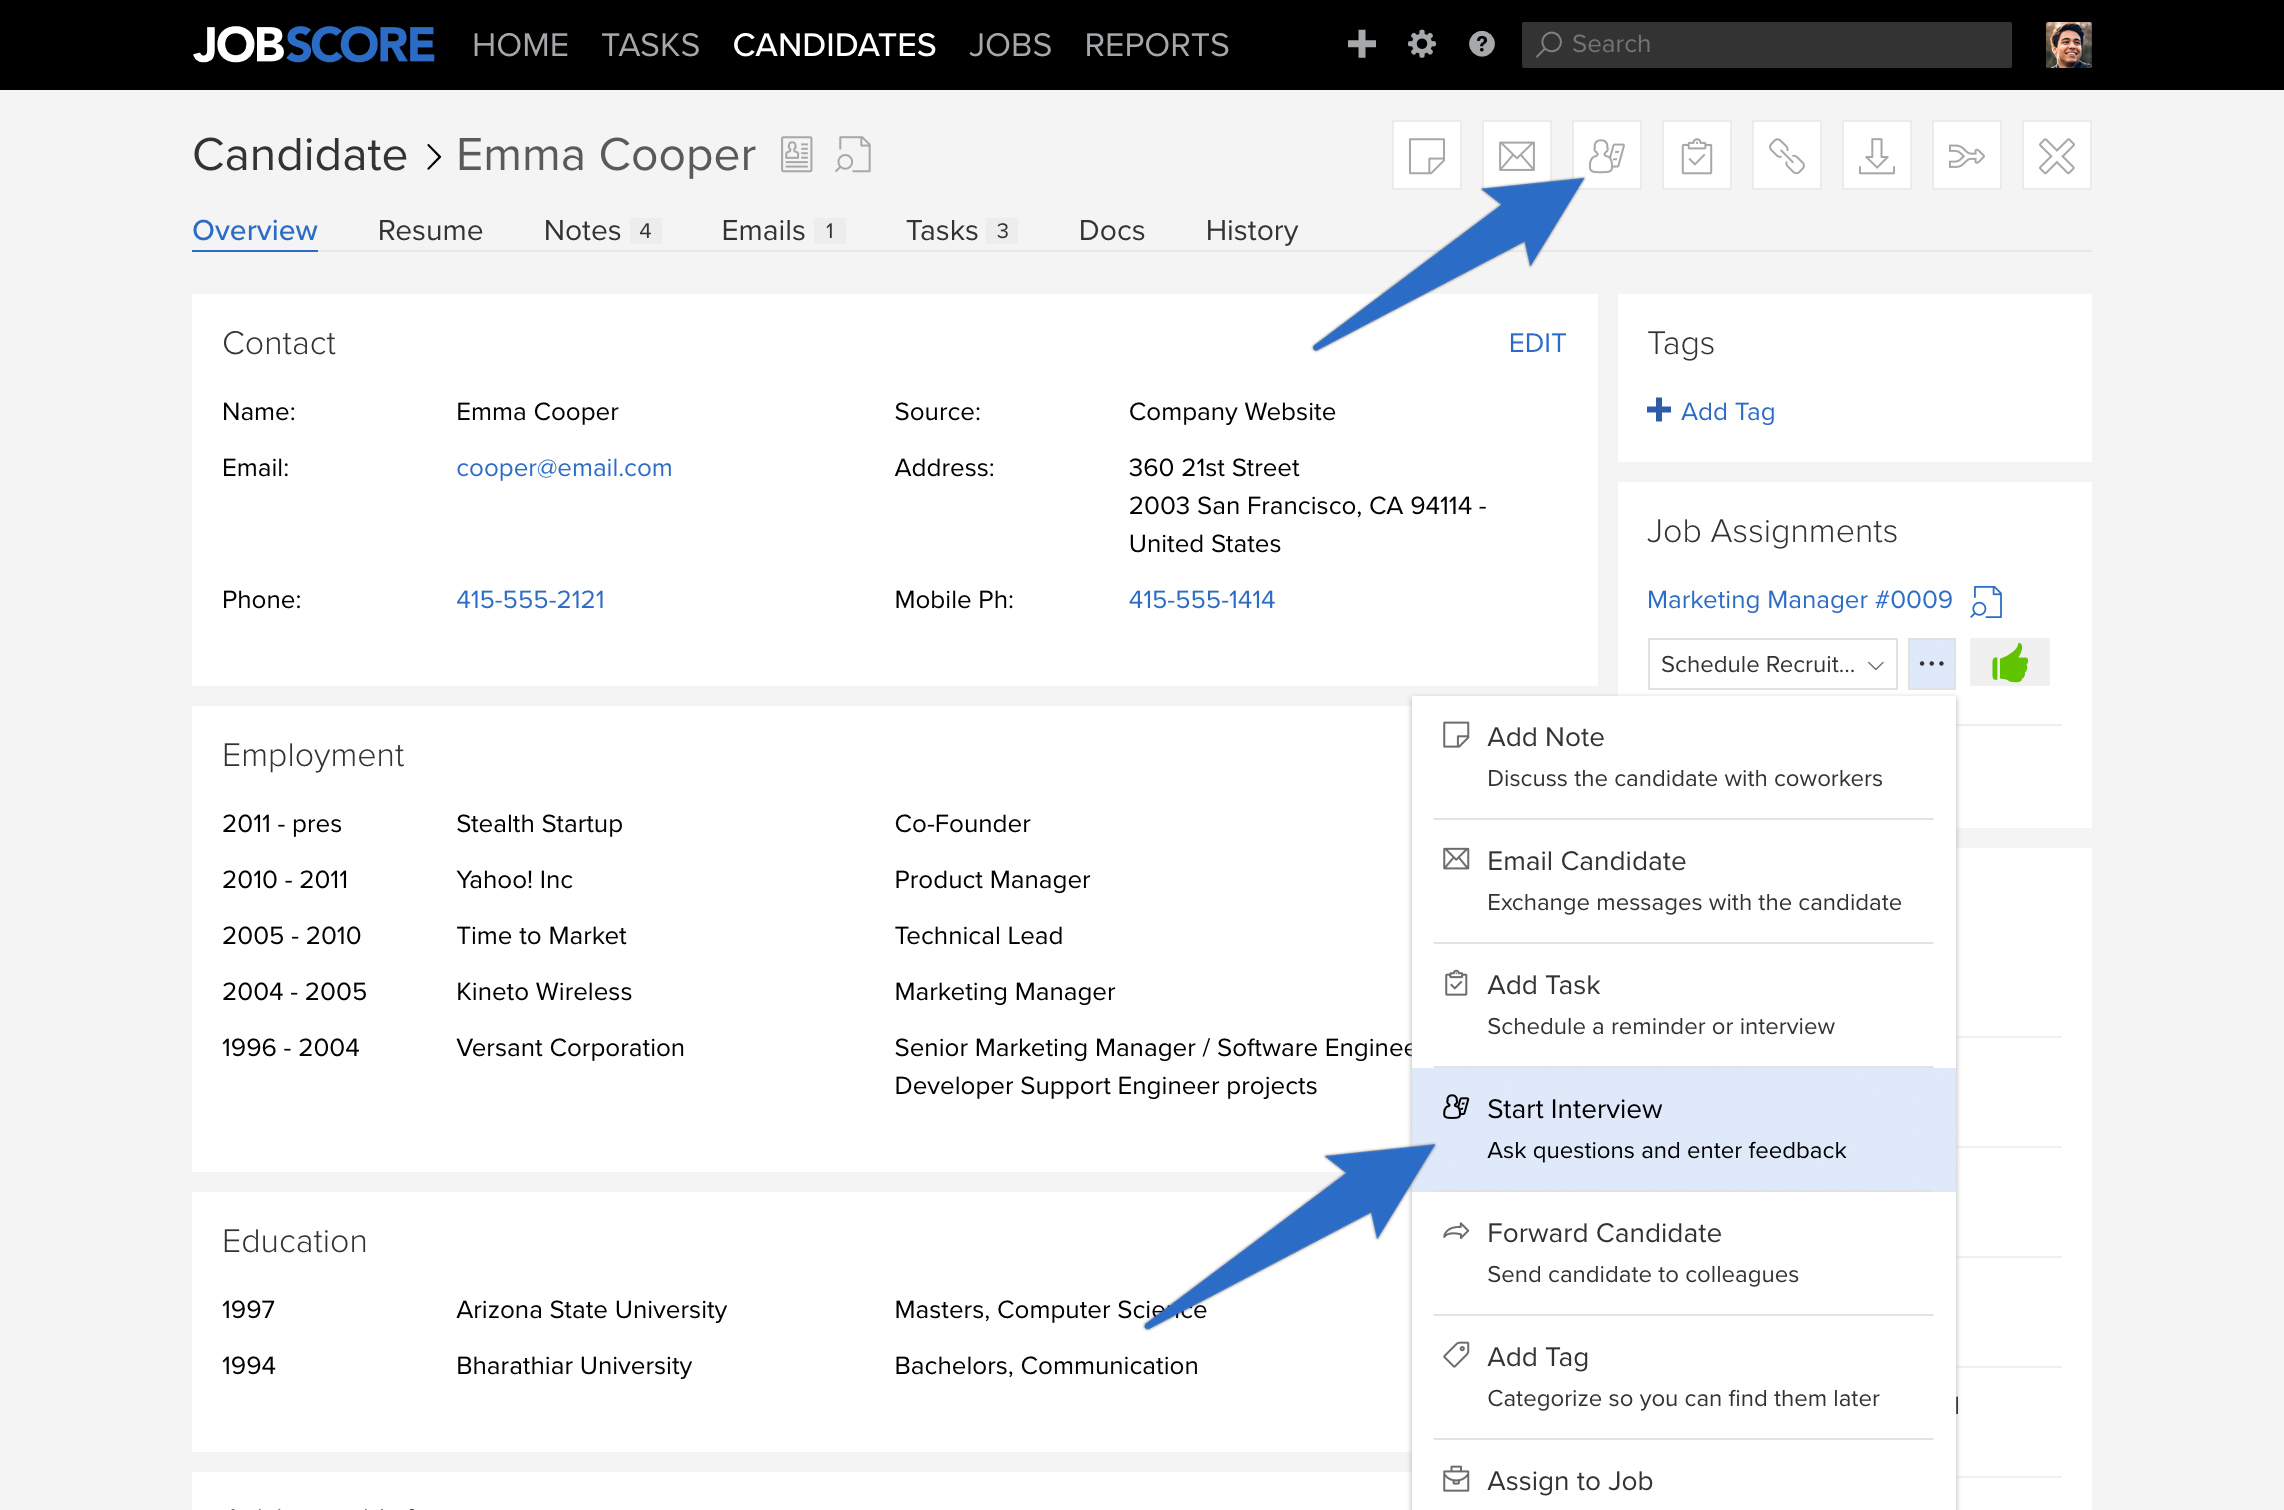Open the Email Candidate envelope icon
This screenshot has height=1510, width=2284.
tap(1517, 156)
